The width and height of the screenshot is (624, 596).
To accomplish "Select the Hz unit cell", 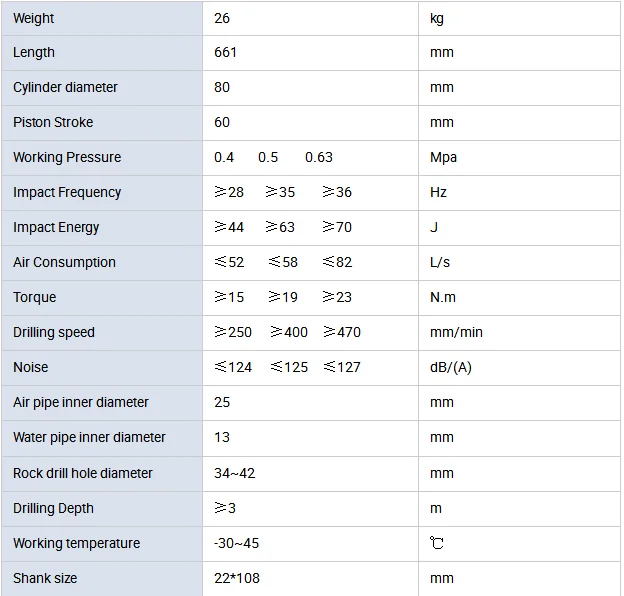I will pyautogui.click(x=438, y=192).
